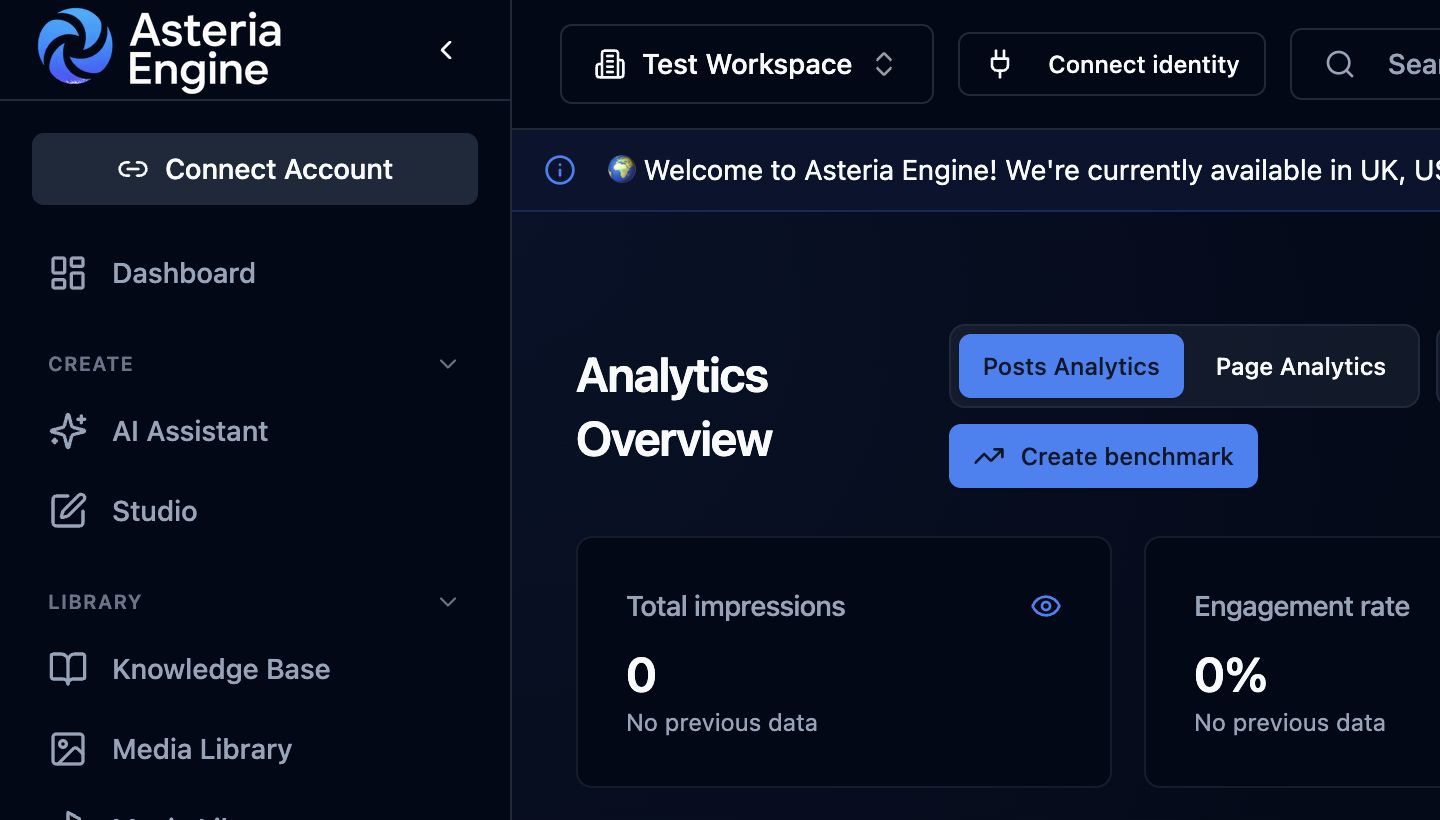This screenshot has height=820, width=1440.
Task: Open Studio from the sidebar
Action: point(255,511)
